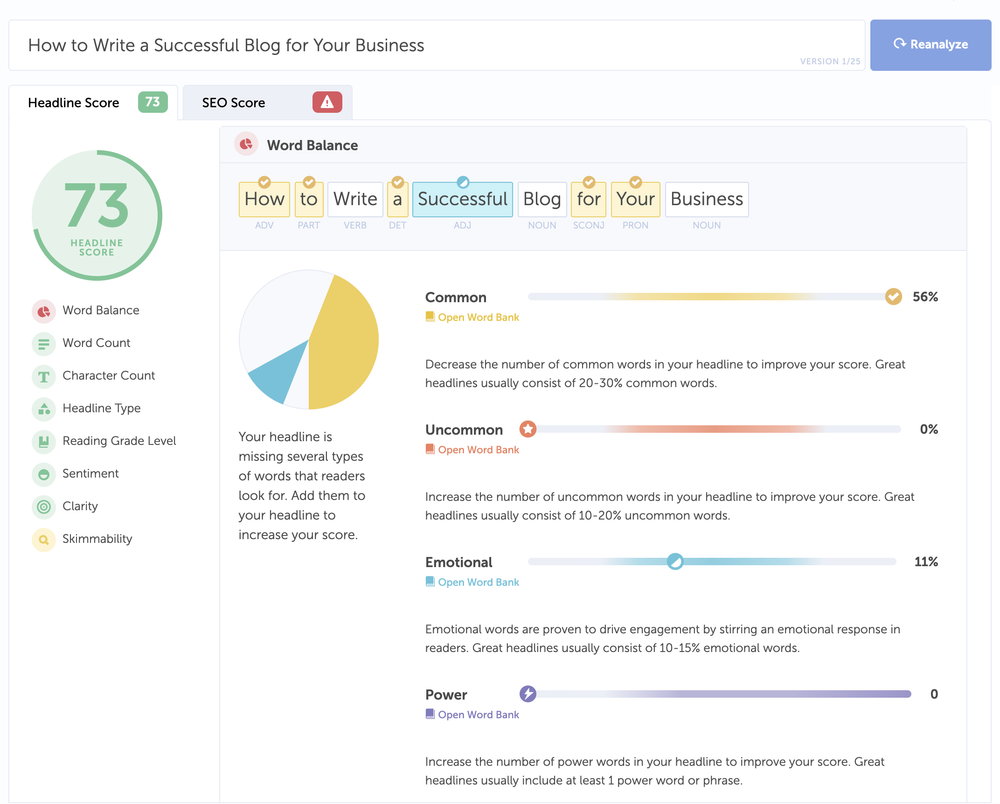Click the word balance pie chart
Screen dimensions: 1000x804
pos(309,339)
